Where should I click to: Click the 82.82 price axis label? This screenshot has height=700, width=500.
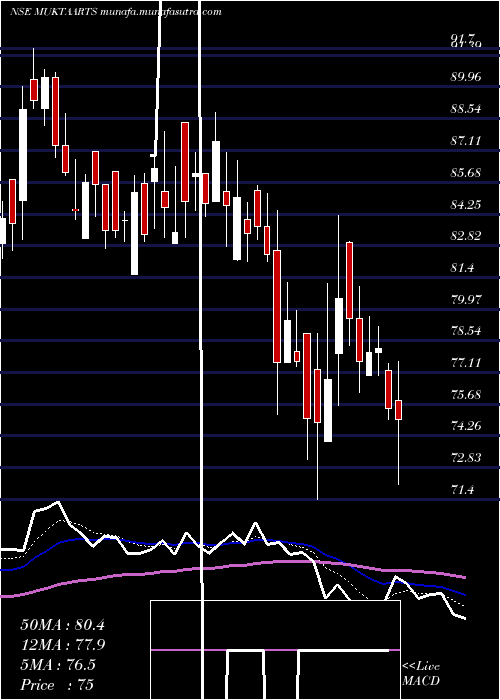click(x=466, y=236)
